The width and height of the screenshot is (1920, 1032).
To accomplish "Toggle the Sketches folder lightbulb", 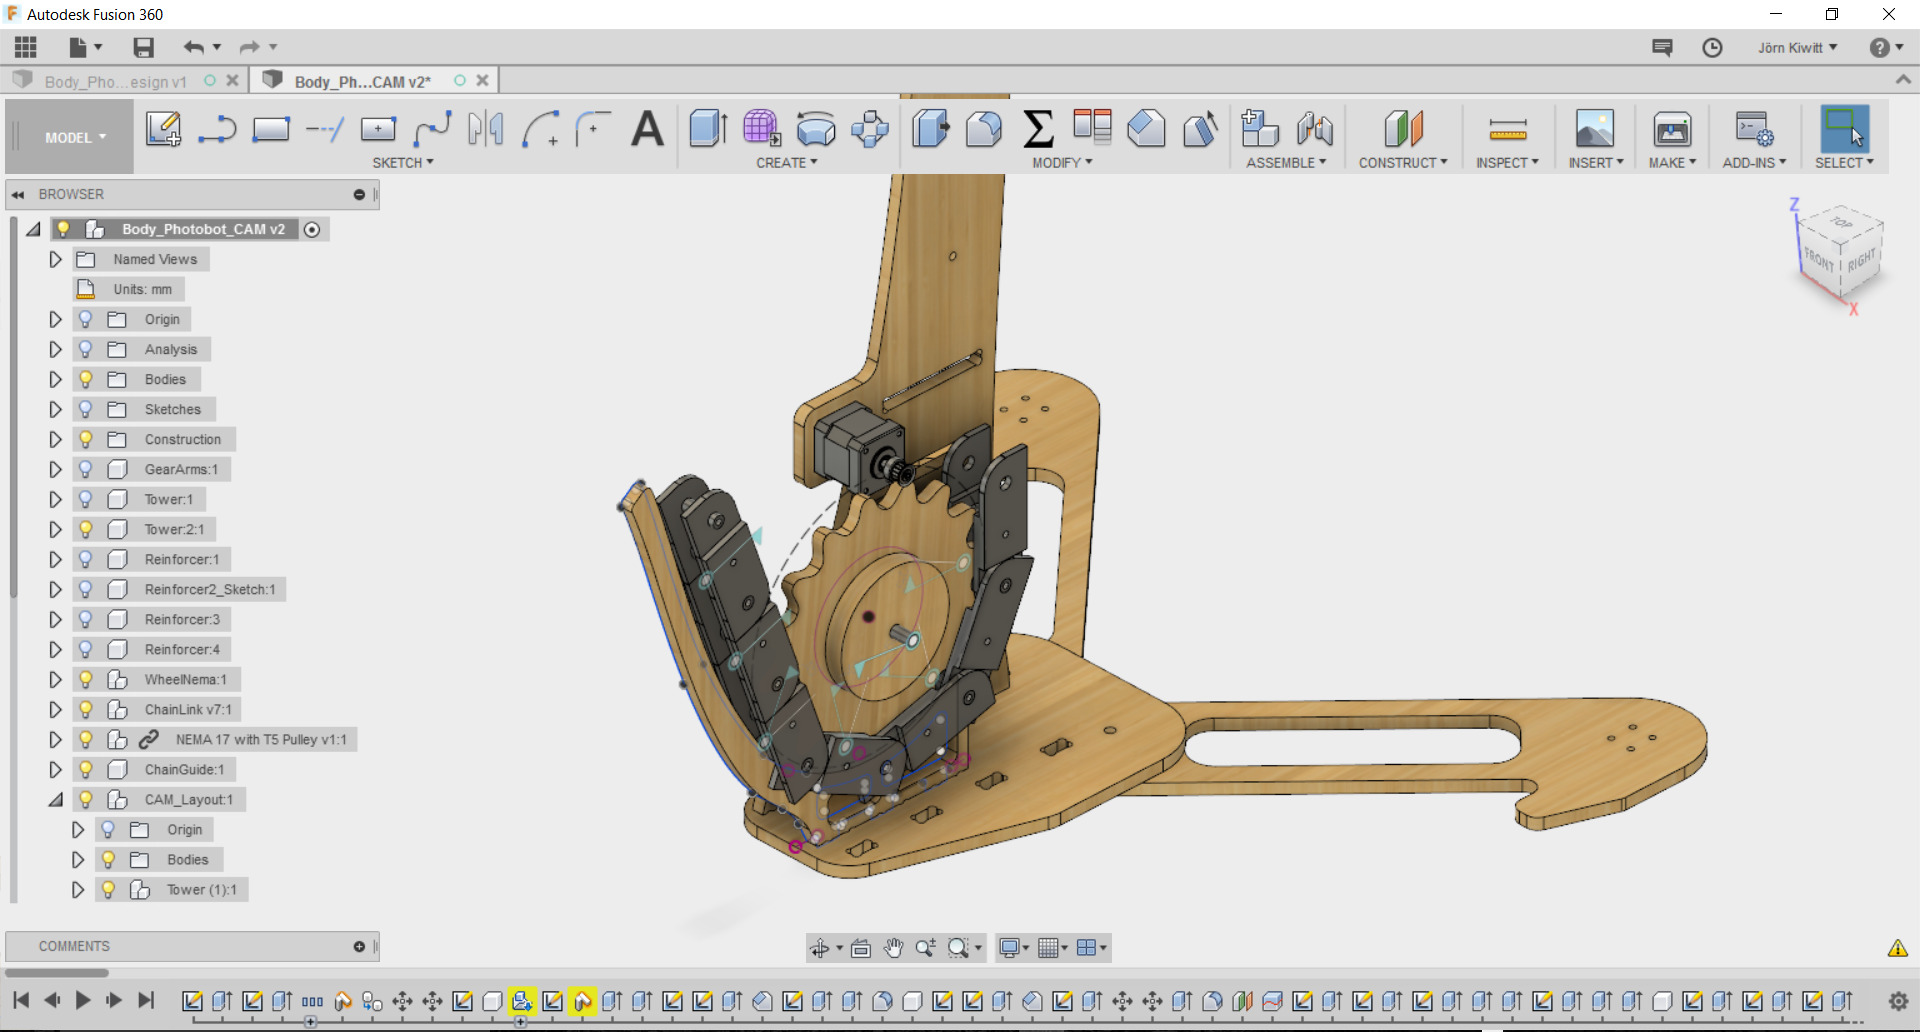I will tap(86, 409).
